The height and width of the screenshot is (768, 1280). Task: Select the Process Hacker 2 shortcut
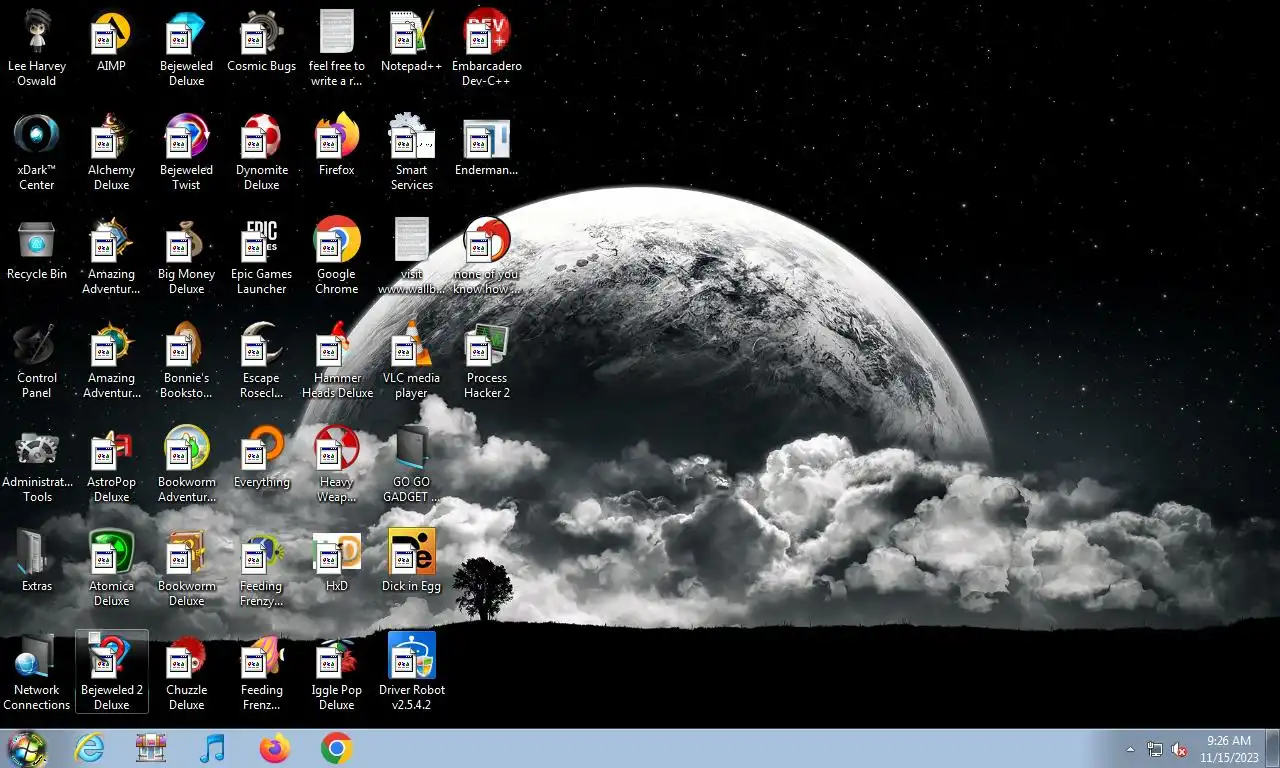(x=487, y=360)
